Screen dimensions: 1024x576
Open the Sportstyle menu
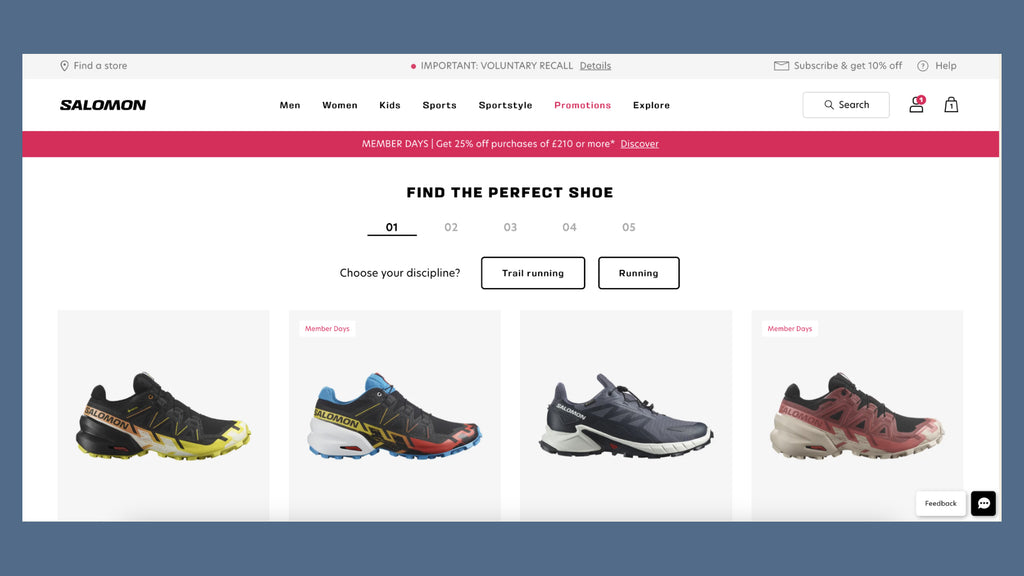(505, 105)
